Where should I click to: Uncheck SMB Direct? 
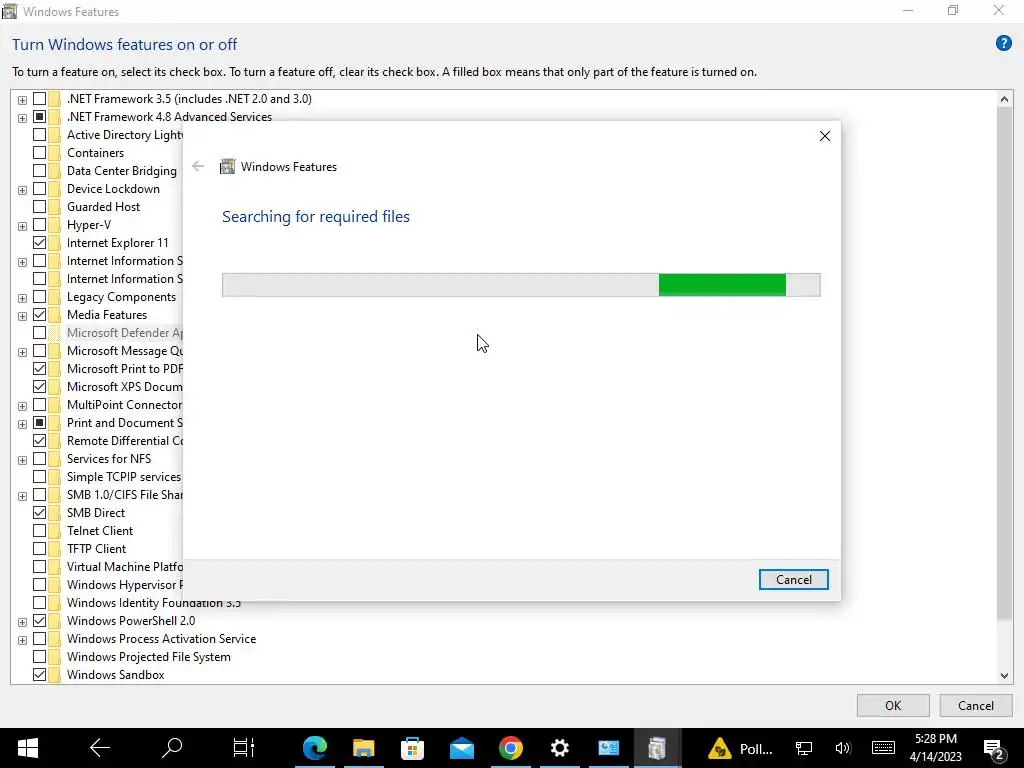click(39, 513)
